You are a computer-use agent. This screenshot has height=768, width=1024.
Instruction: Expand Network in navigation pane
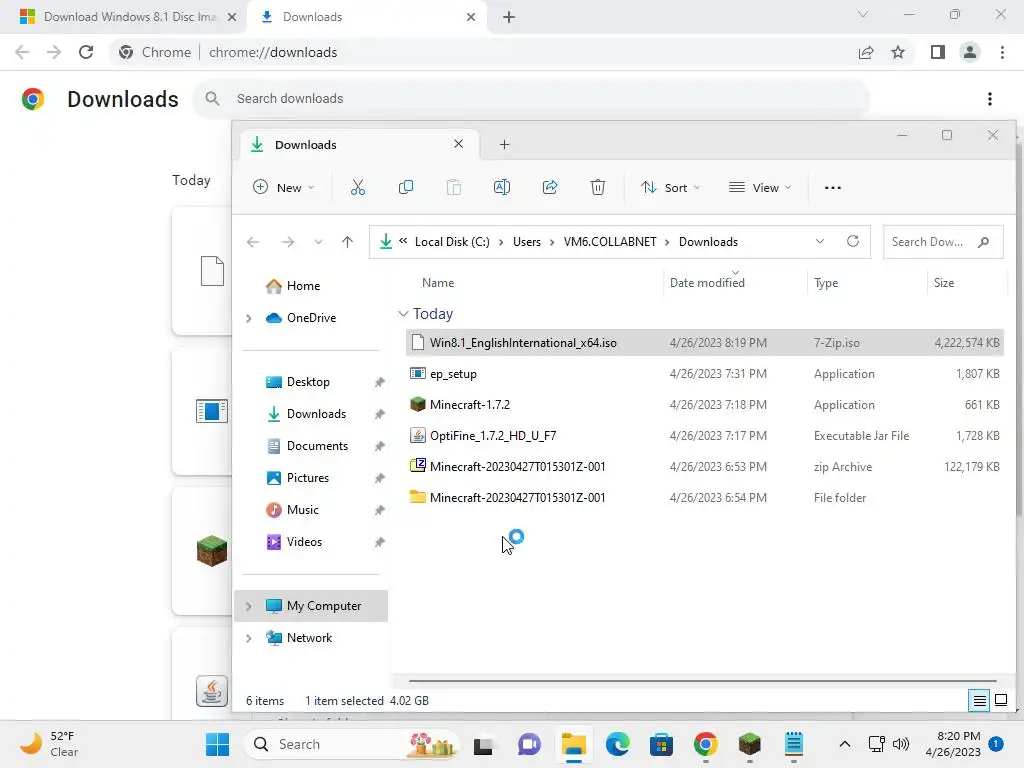click(248, 638)
